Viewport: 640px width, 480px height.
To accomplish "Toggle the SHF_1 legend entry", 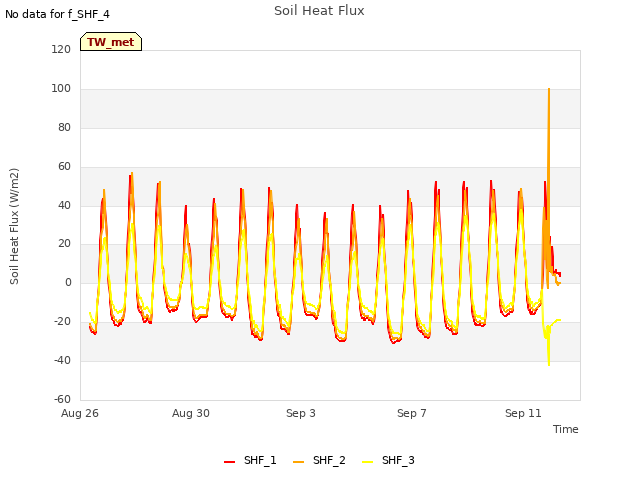I will pyautogui.click(x=250, y=460).
